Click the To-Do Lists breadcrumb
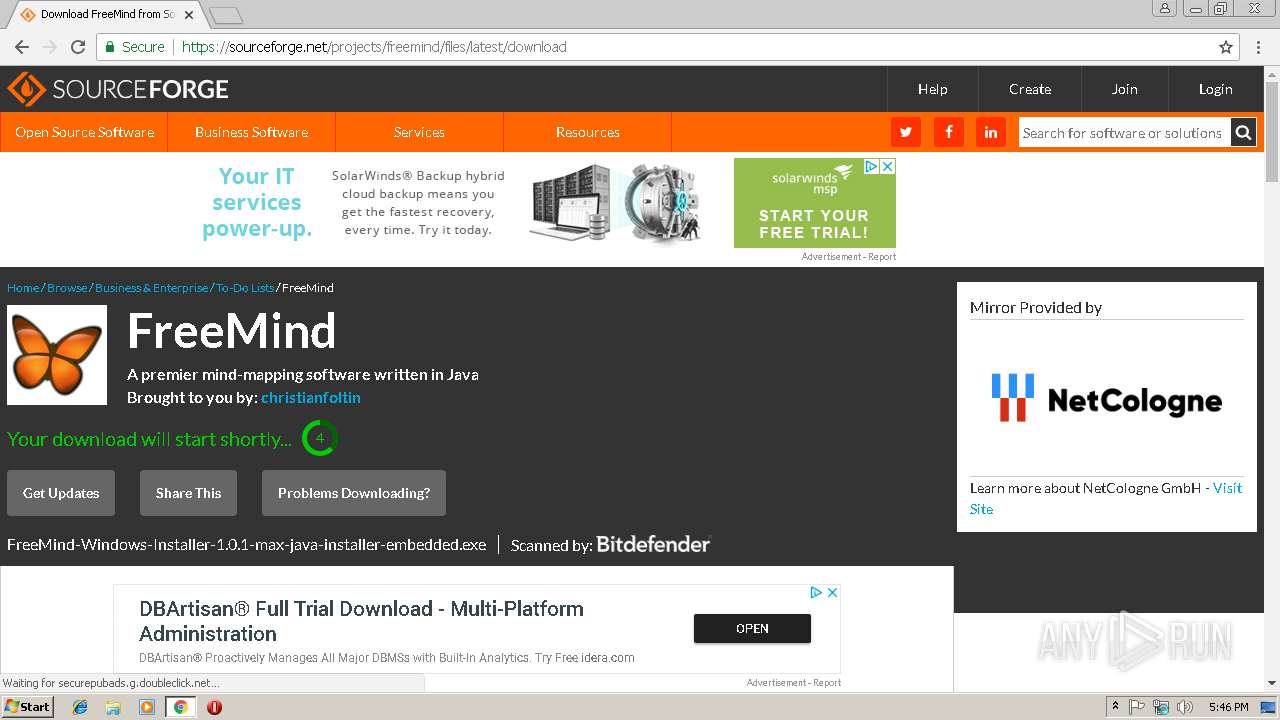 245,288
